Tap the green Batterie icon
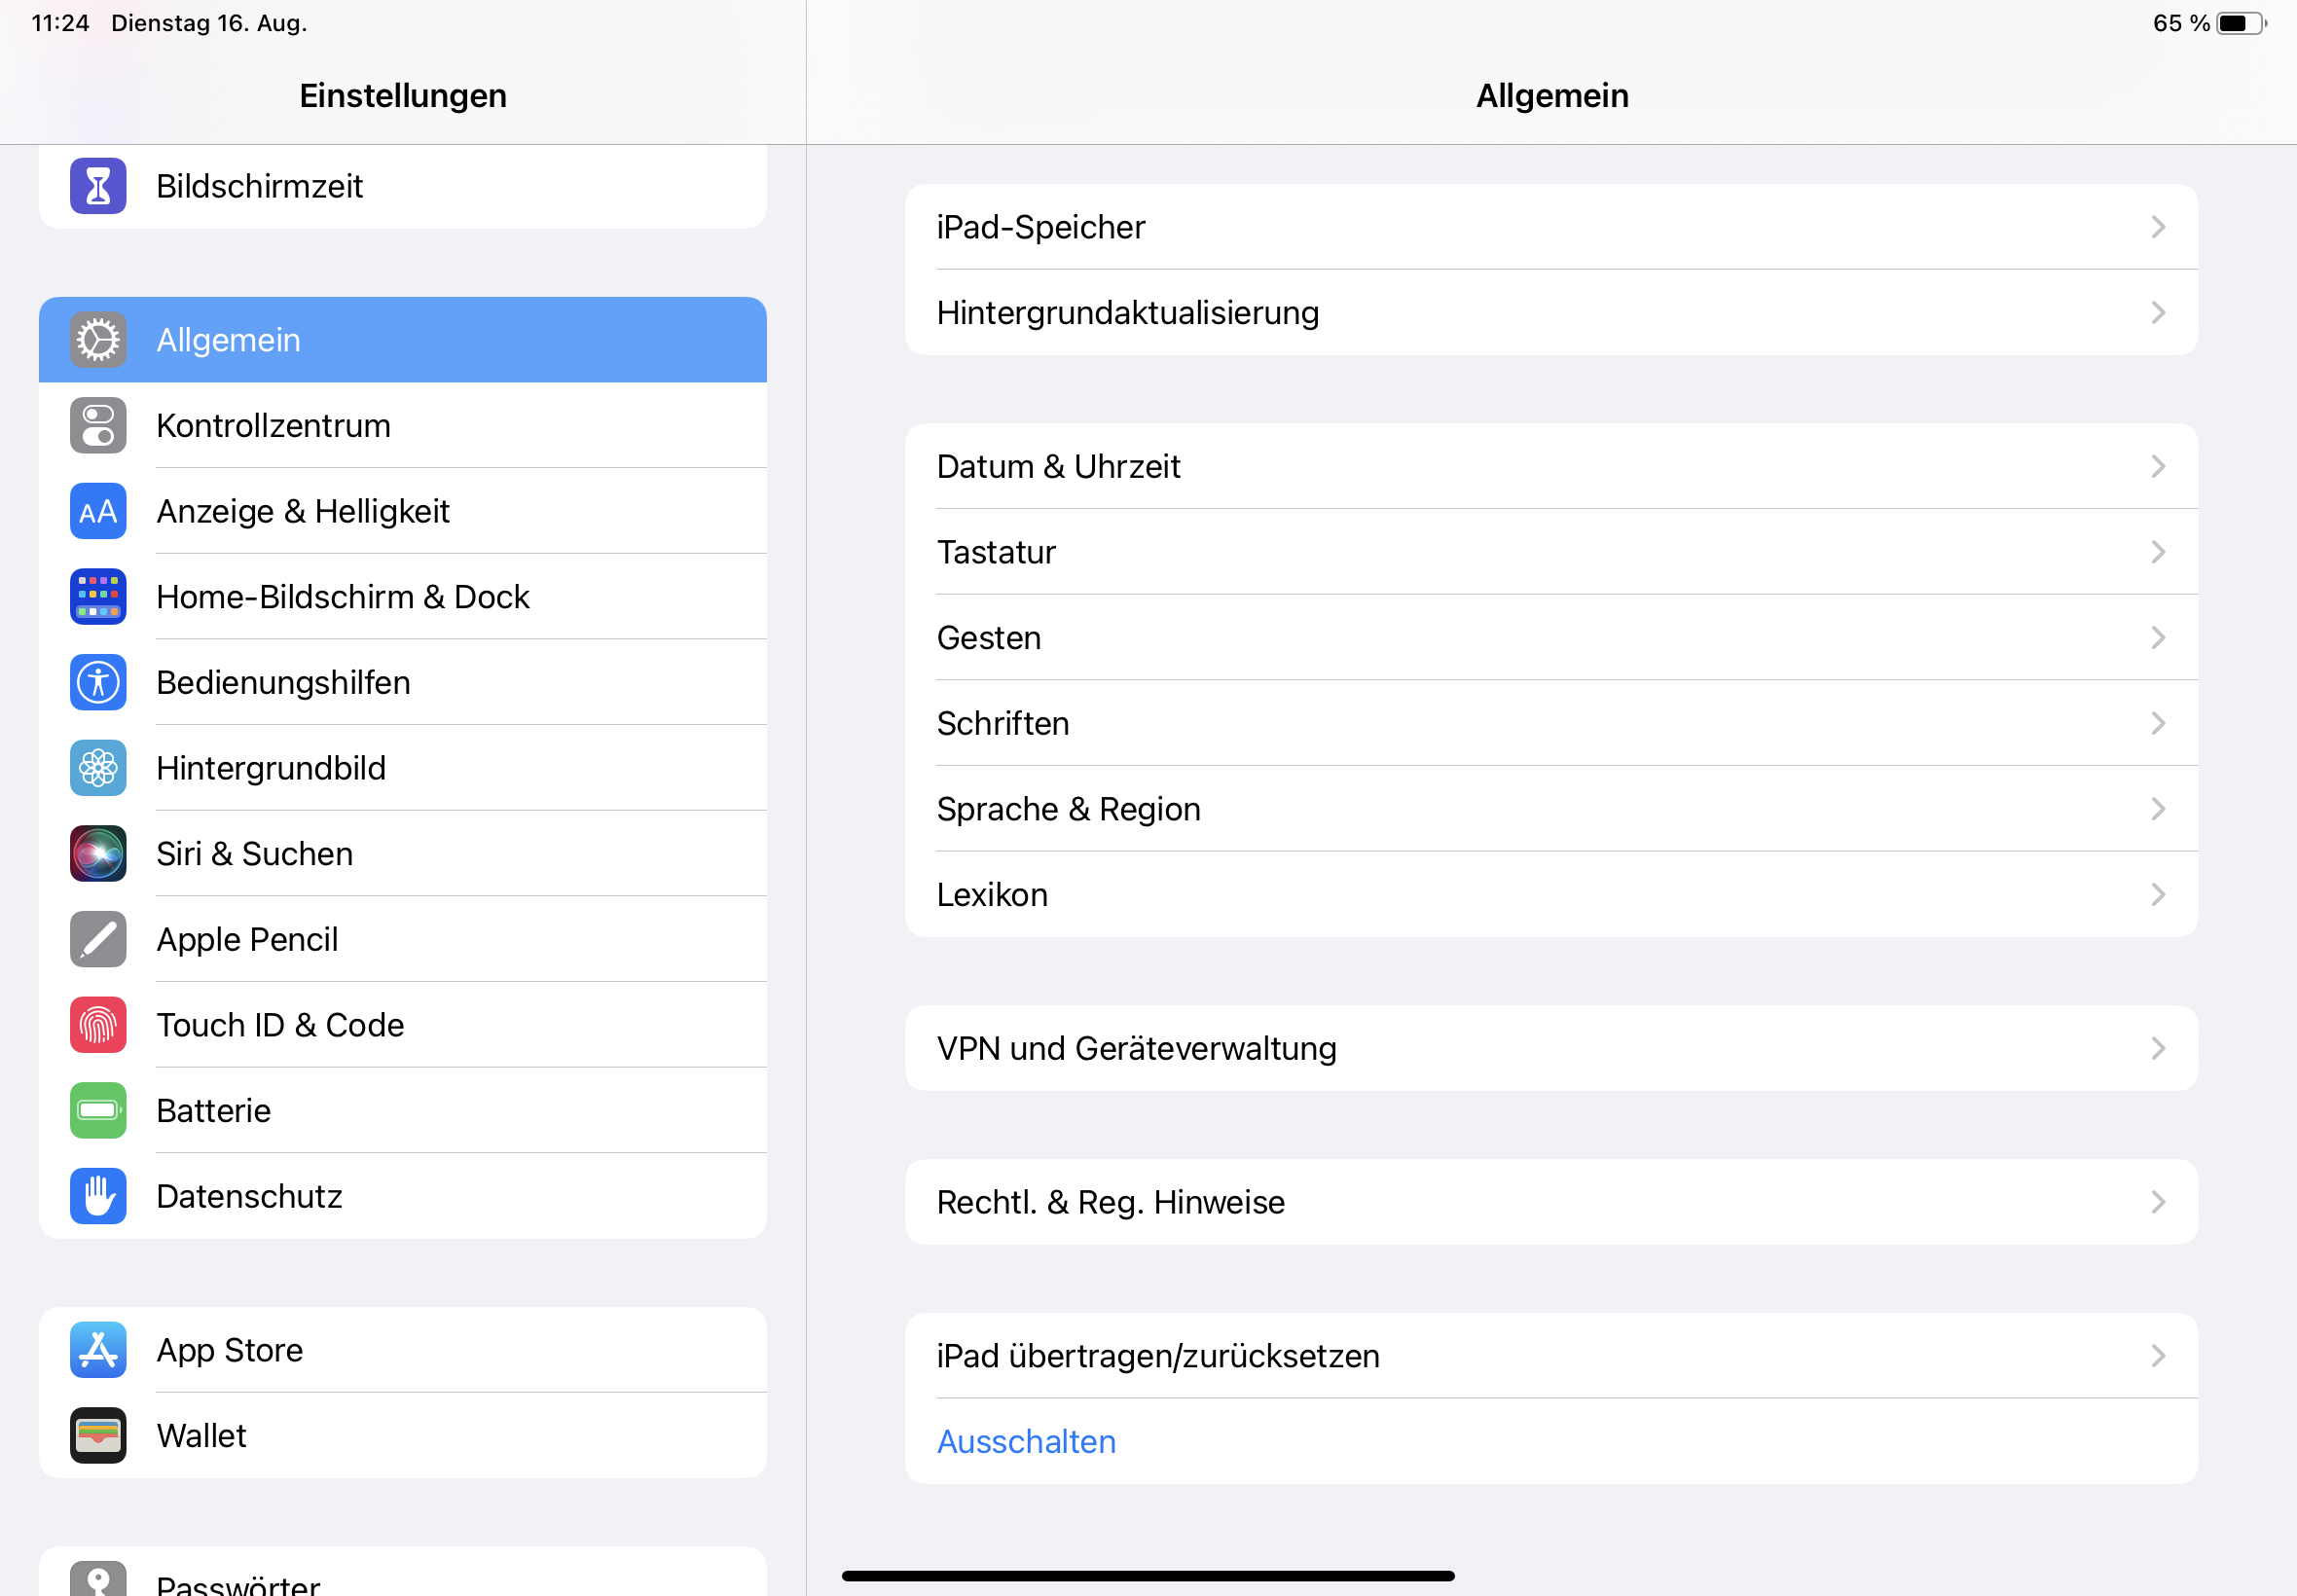This screenshot has height=1596, width=2297. 98,1110
